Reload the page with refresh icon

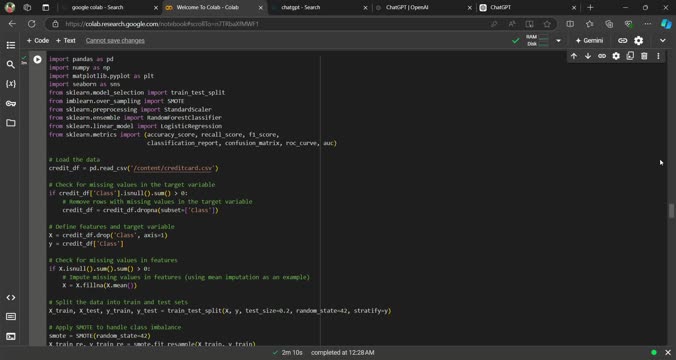pos(31,24)
